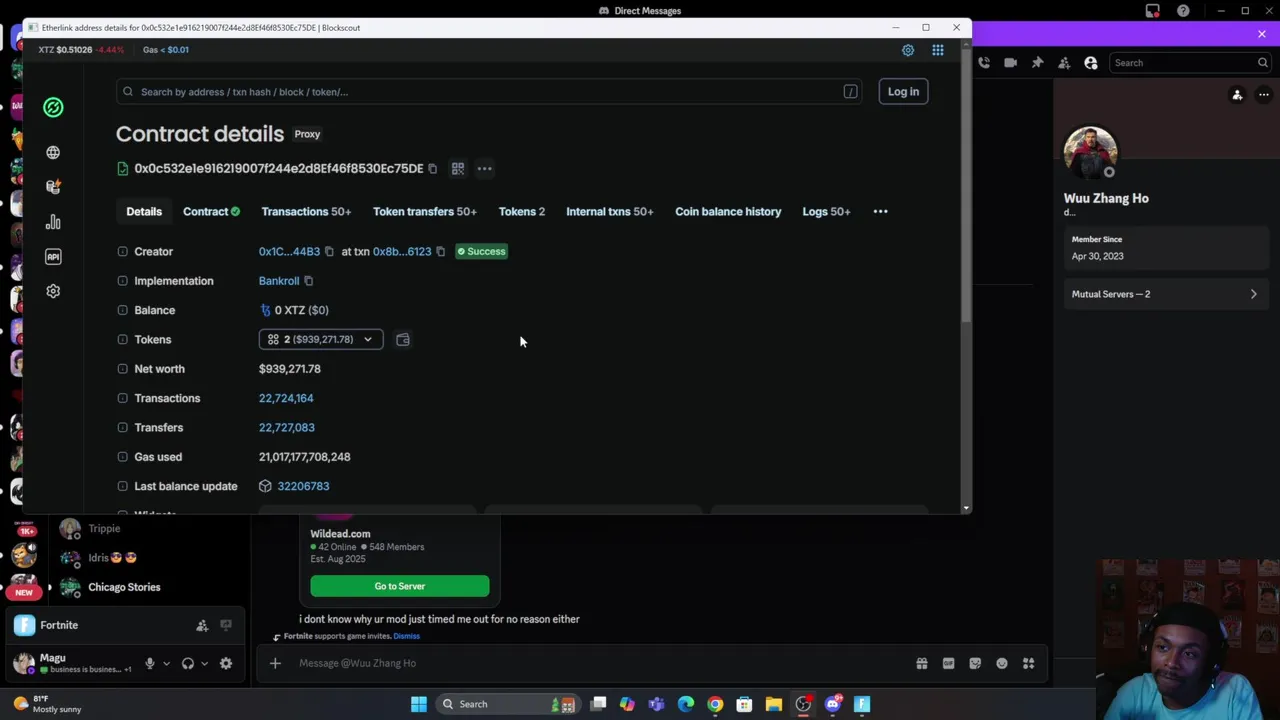Open transfers count 22,727,083 link
The height and width of the screenshot is (720, 1280).
pyautogui.click(x=287, y=428)
